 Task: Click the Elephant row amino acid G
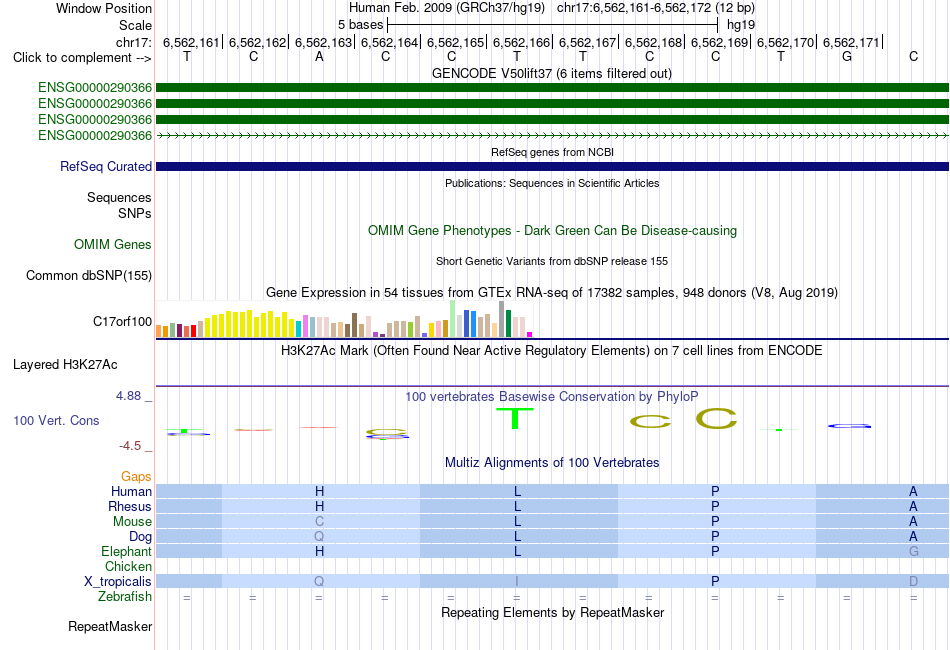(913, 552)
